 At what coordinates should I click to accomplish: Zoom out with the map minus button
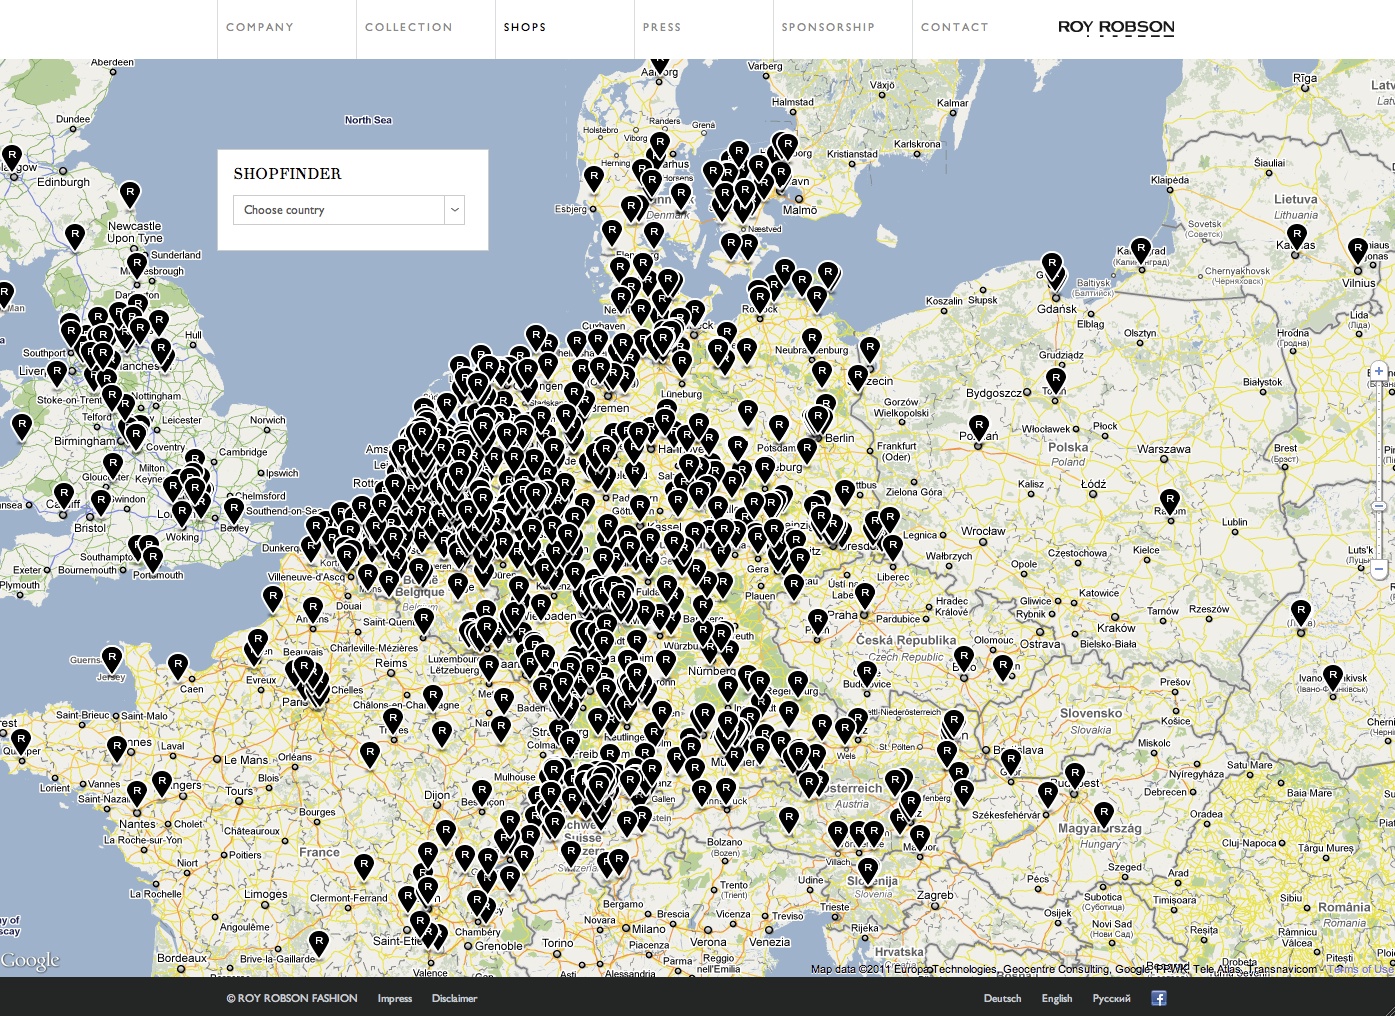(x=1379, y=569)
